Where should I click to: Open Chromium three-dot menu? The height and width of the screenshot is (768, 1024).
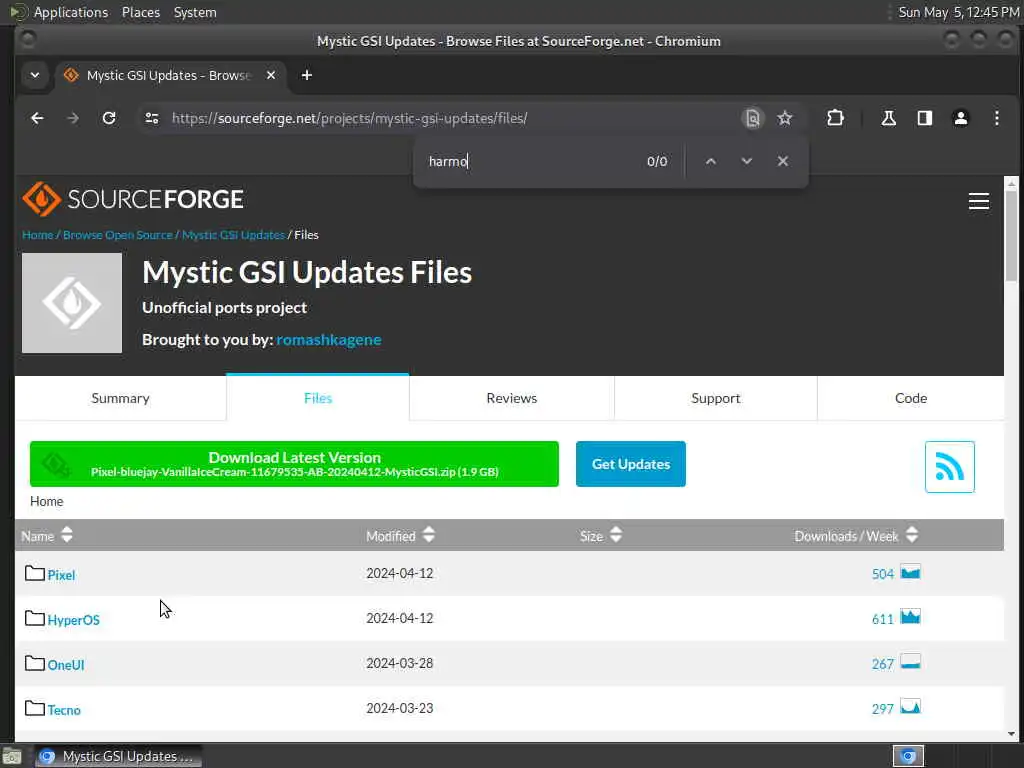(x=997, y=118)
